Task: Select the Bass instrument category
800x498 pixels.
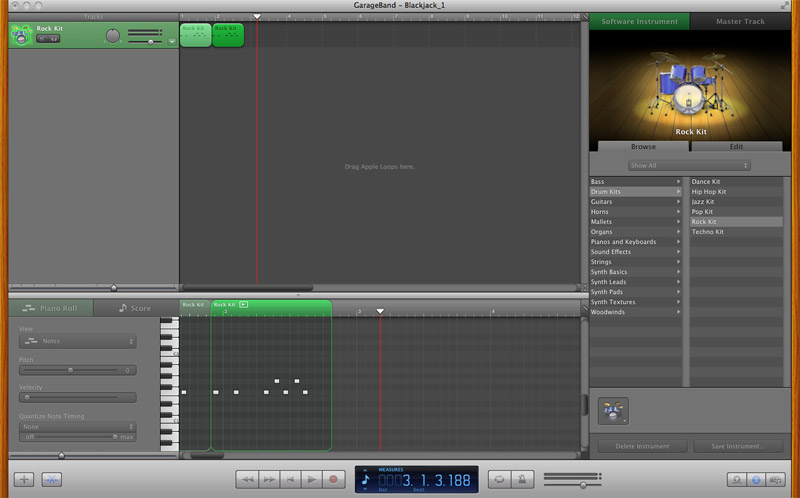Action: (x=635, y=182)
